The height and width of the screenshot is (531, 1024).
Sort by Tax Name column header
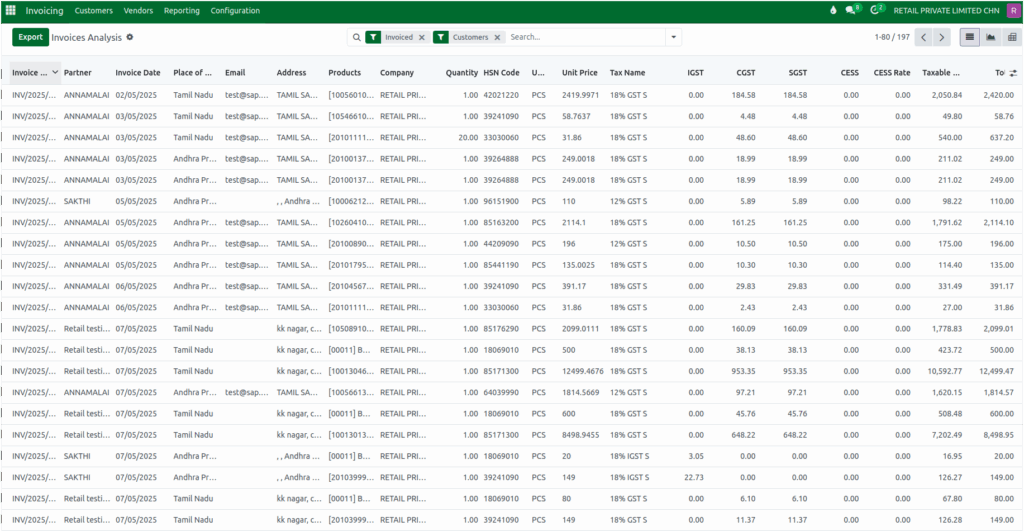coord(627,72)
